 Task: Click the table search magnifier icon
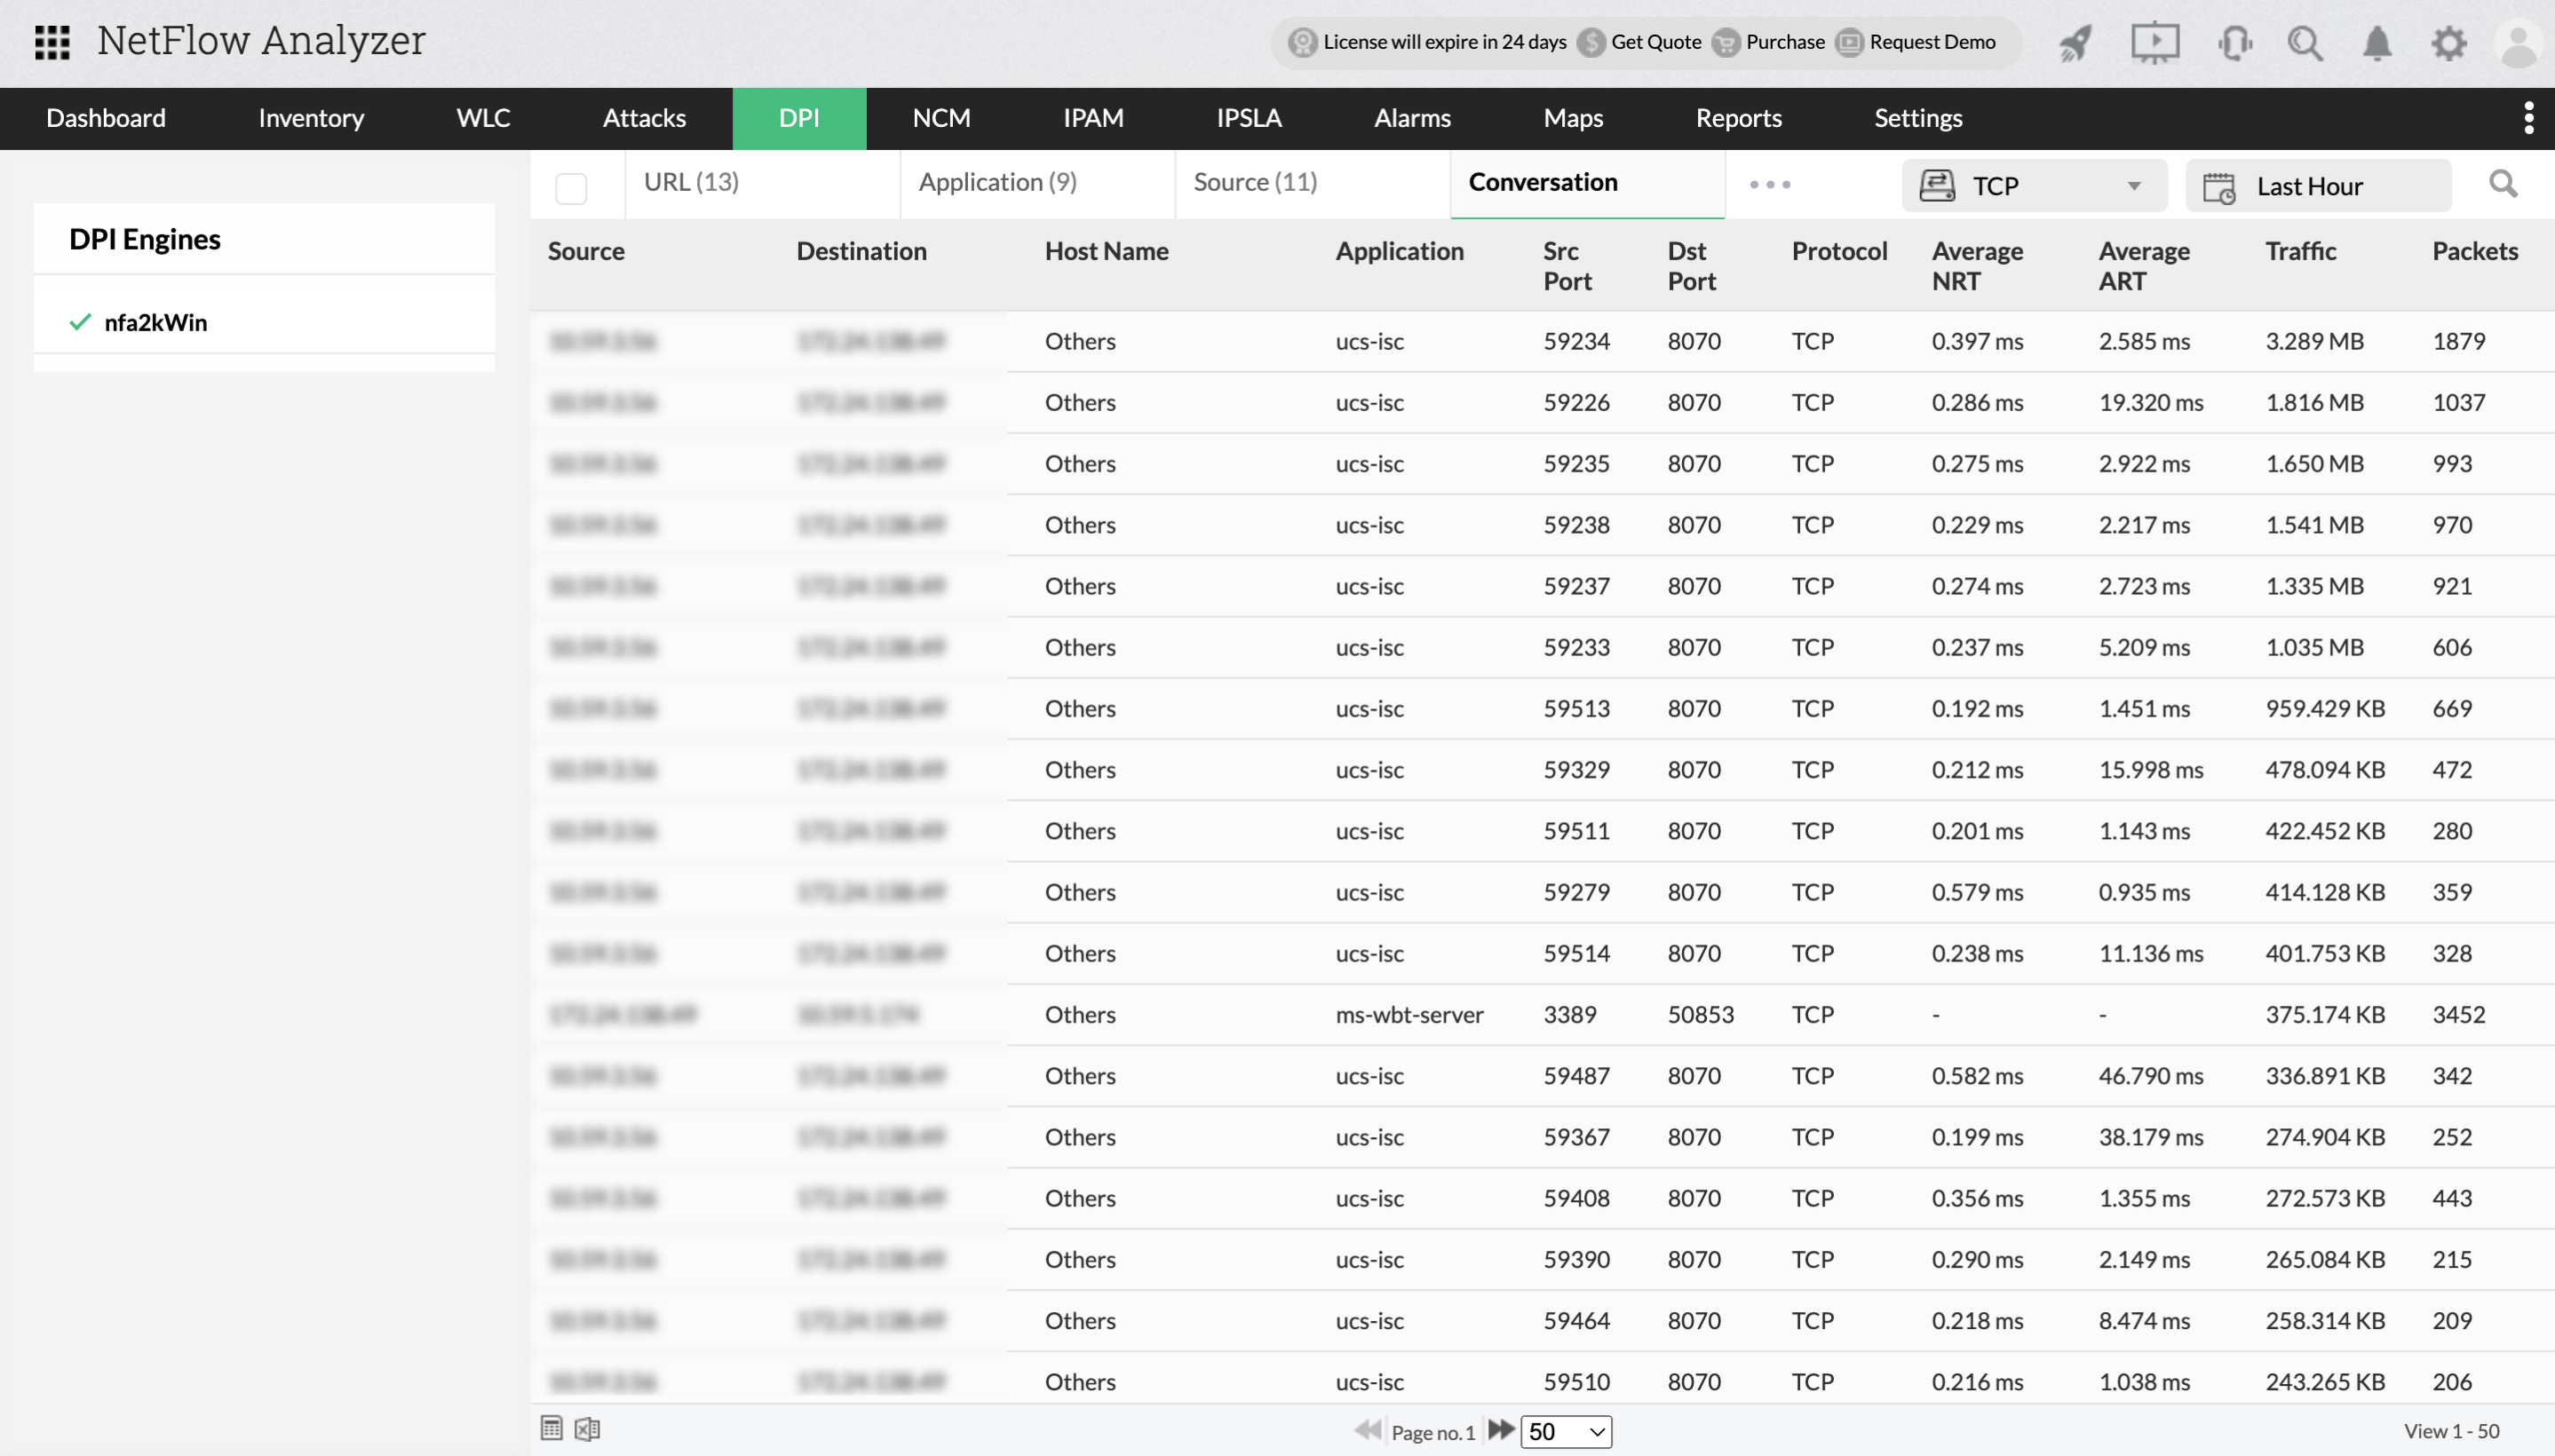pyautogui.click(x=2503, y=184)
